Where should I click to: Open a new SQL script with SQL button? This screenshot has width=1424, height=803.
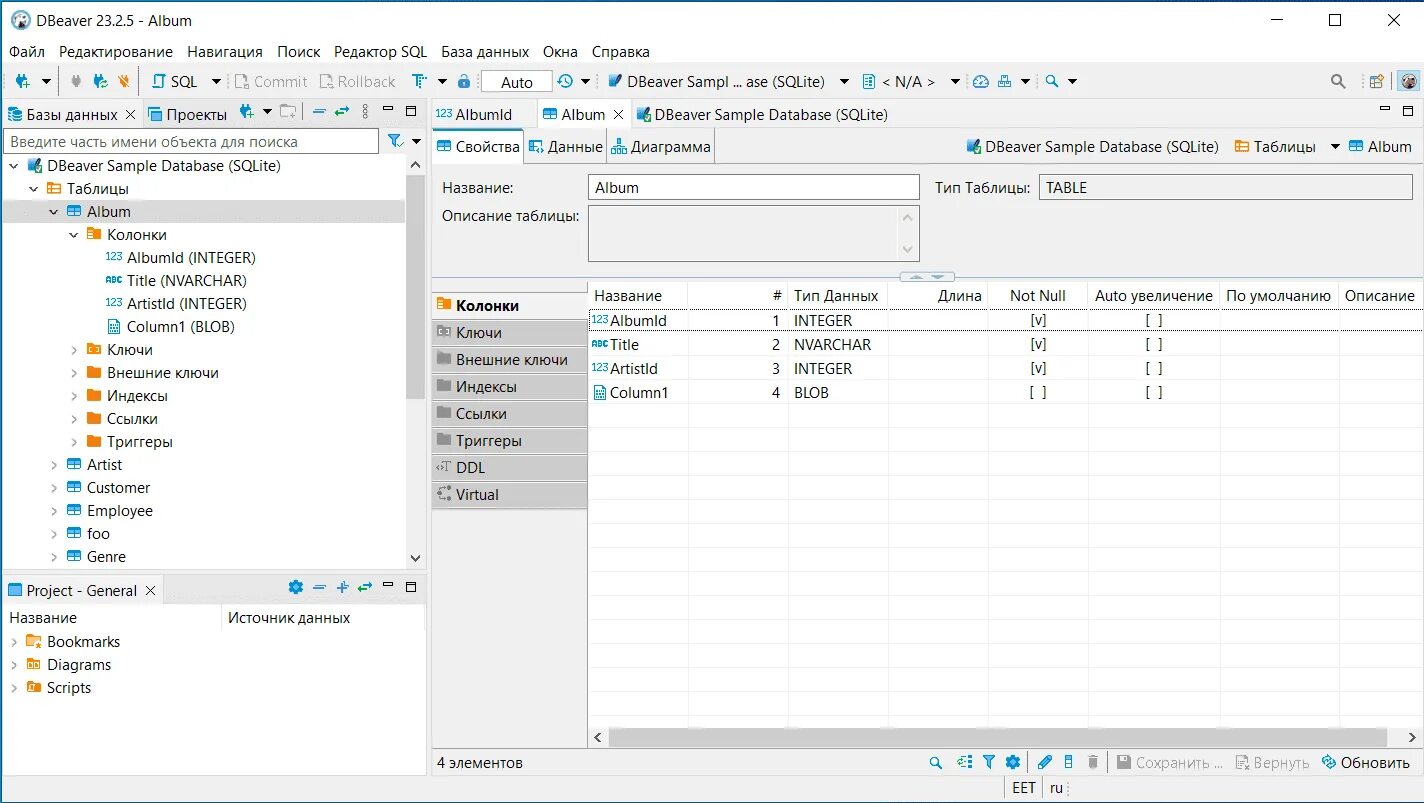[175, 81]
